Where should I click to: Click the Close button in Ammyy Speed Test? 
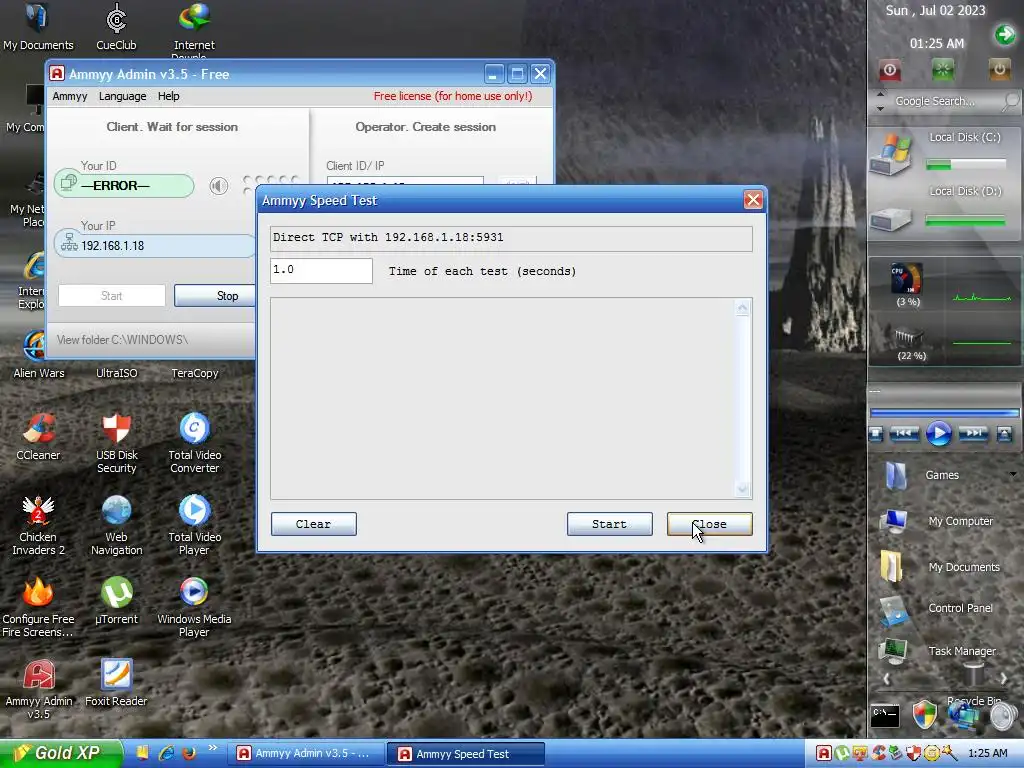(x=709, y=524)
